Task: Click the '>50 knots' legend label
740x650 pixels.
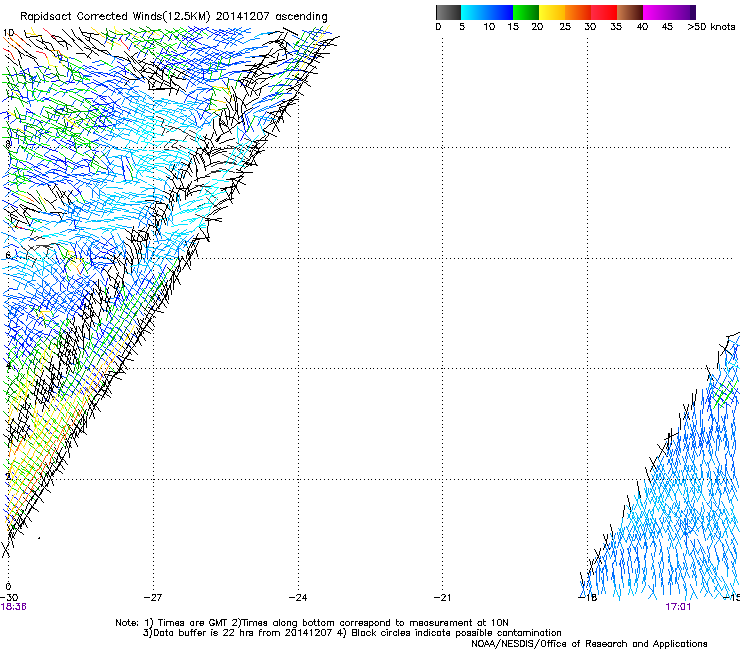Action: pyautogui.click(x=711, y=27)
